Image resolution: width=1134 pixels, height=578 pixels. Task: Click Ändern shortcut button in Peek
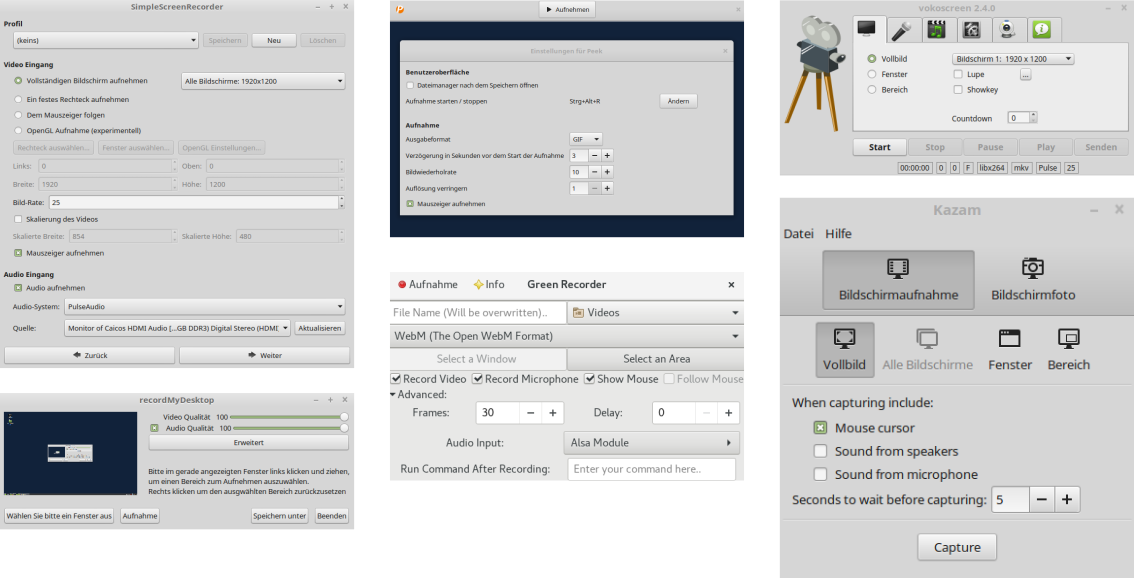(x=678, y=101)
